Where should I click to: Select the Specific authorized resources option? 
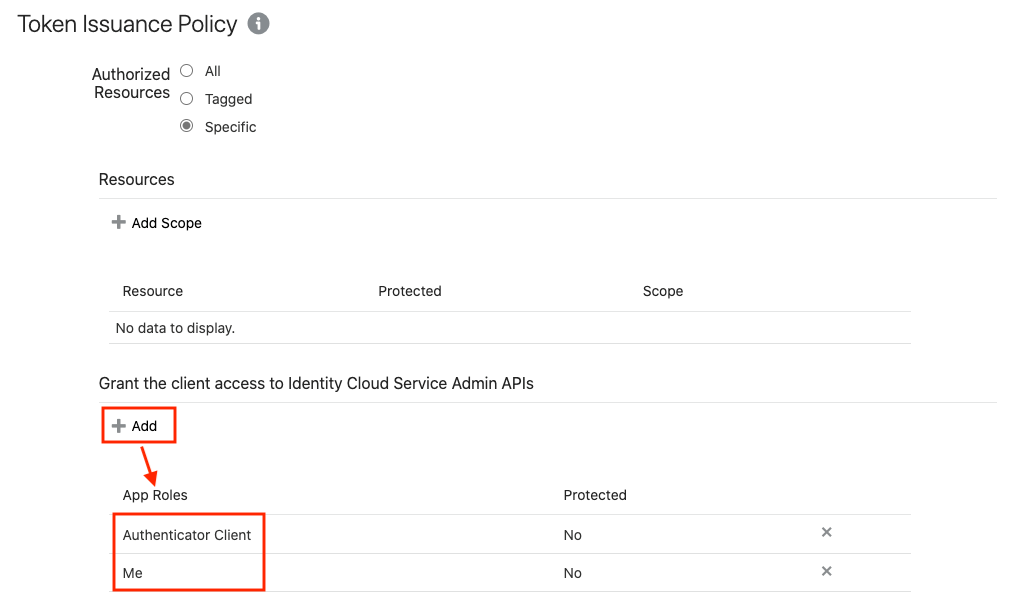(187, 126)
